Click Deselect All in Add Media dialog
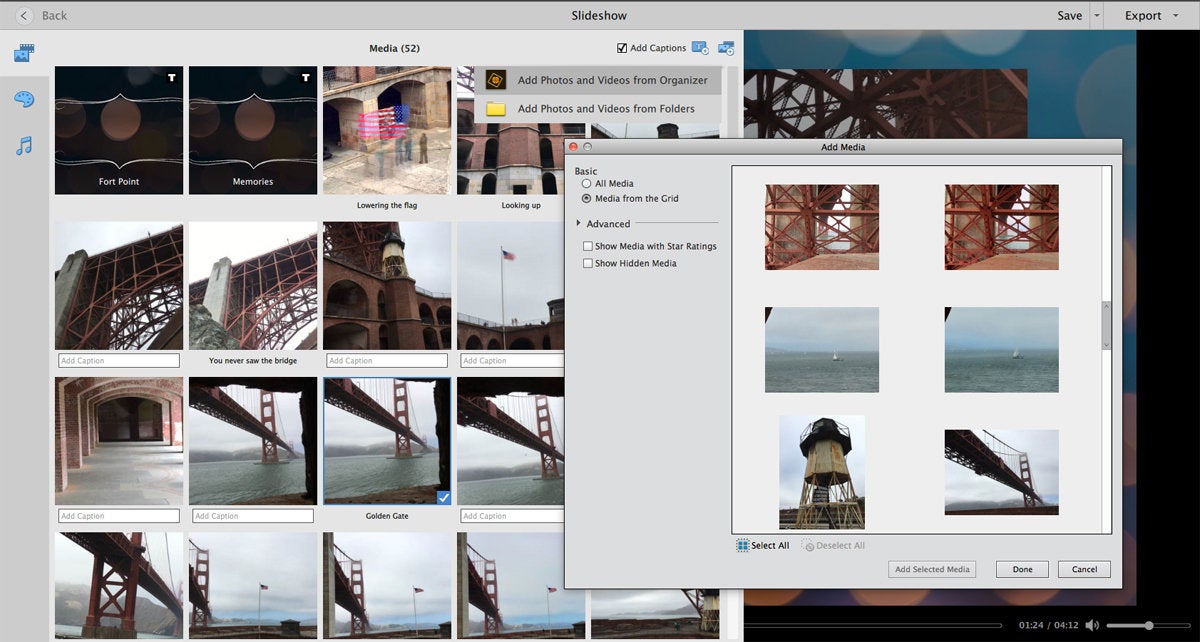Screen dimensions: 1200x642 tap(834, 546)
